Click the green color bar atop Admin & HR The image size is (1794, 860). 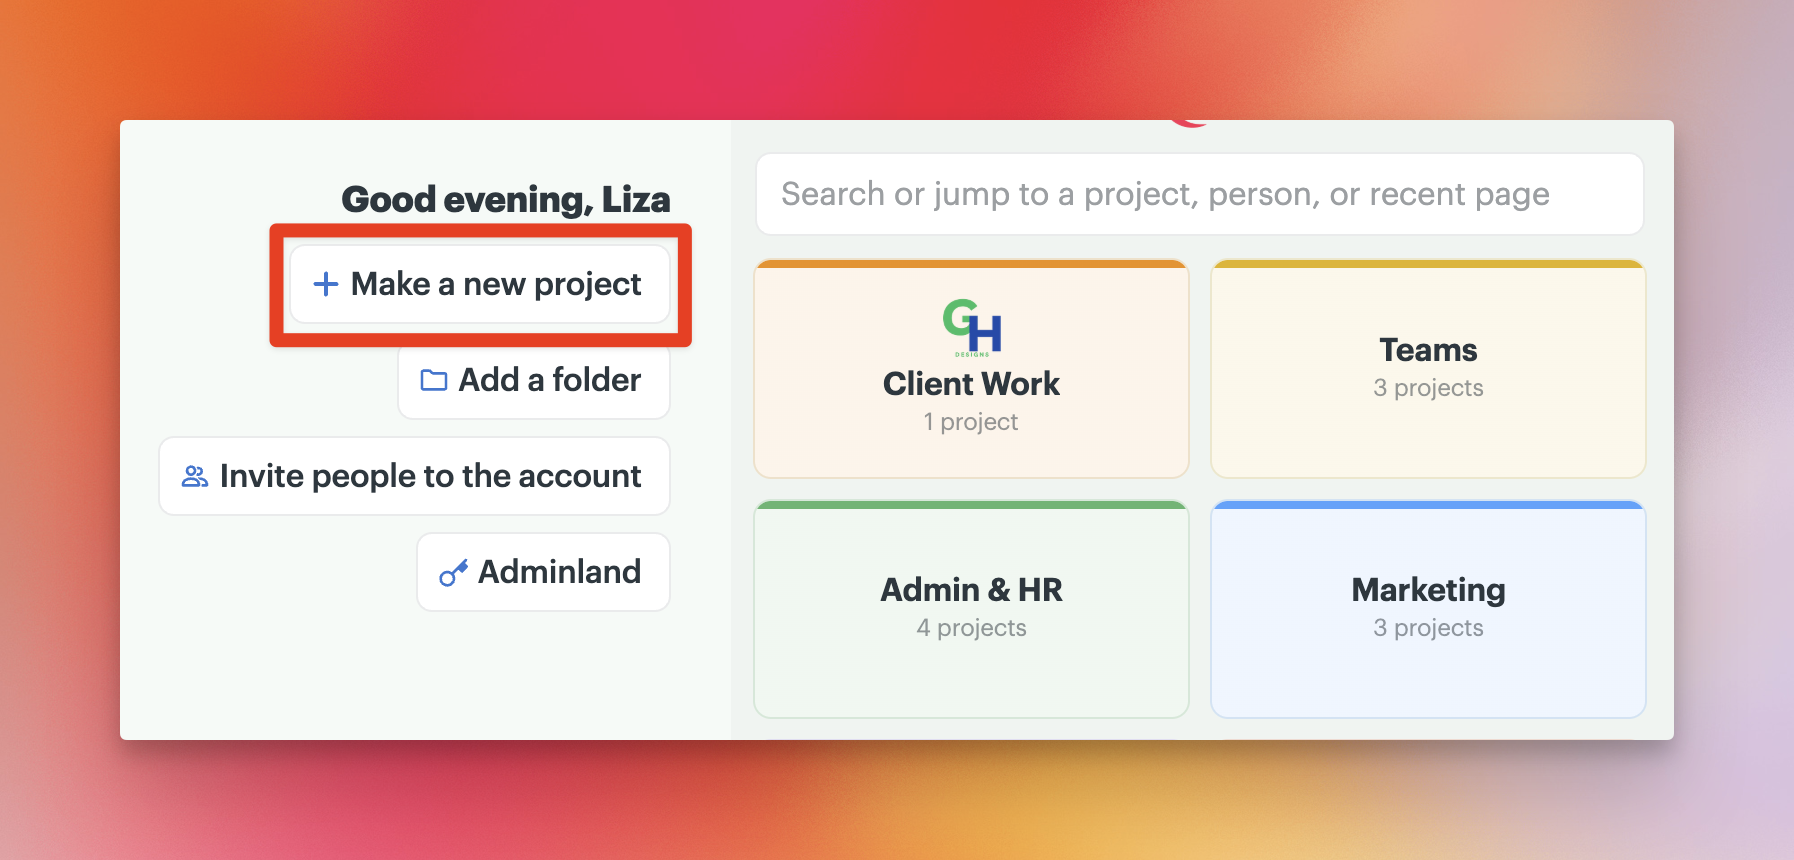(971, 505)
